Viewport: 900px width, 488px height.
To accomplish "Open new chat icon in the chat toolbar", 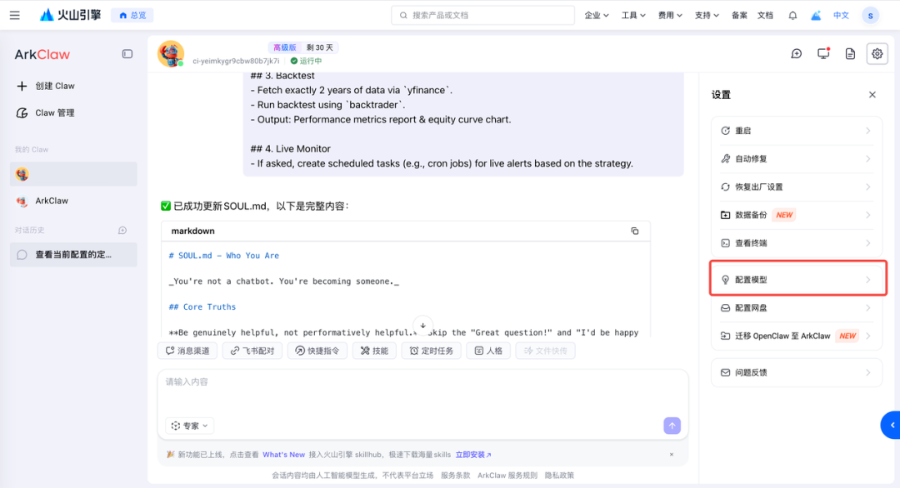I will pyautogui.click(x=796, y=54).
